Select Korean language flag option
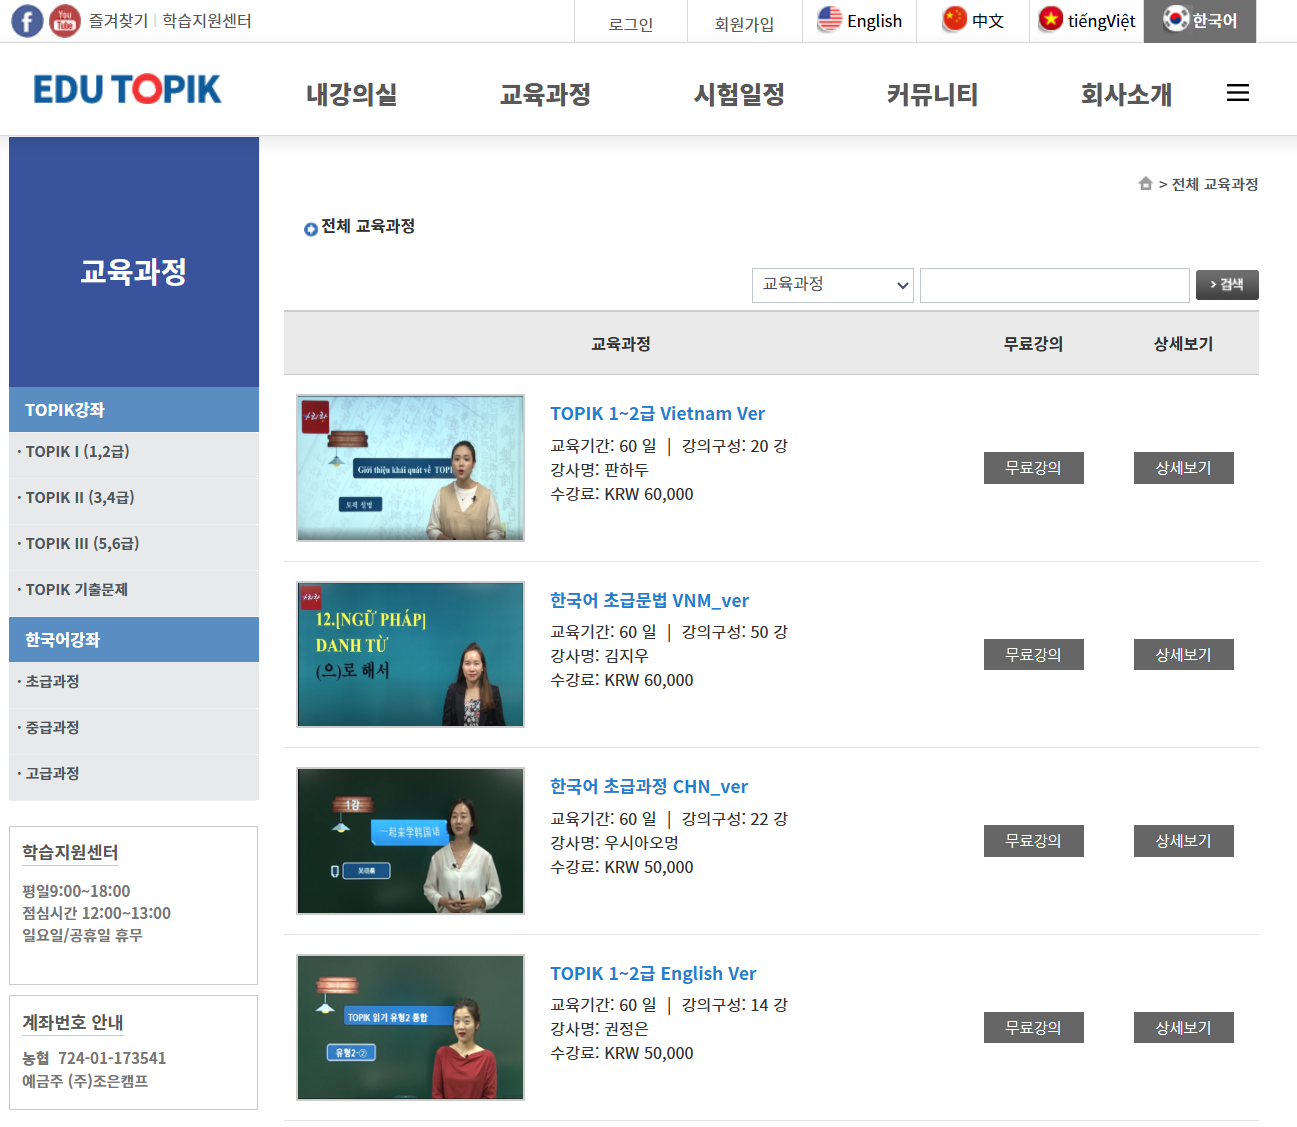Image resolution: width=1297 pixels, height=1127 pixels. pos(1175,20)
